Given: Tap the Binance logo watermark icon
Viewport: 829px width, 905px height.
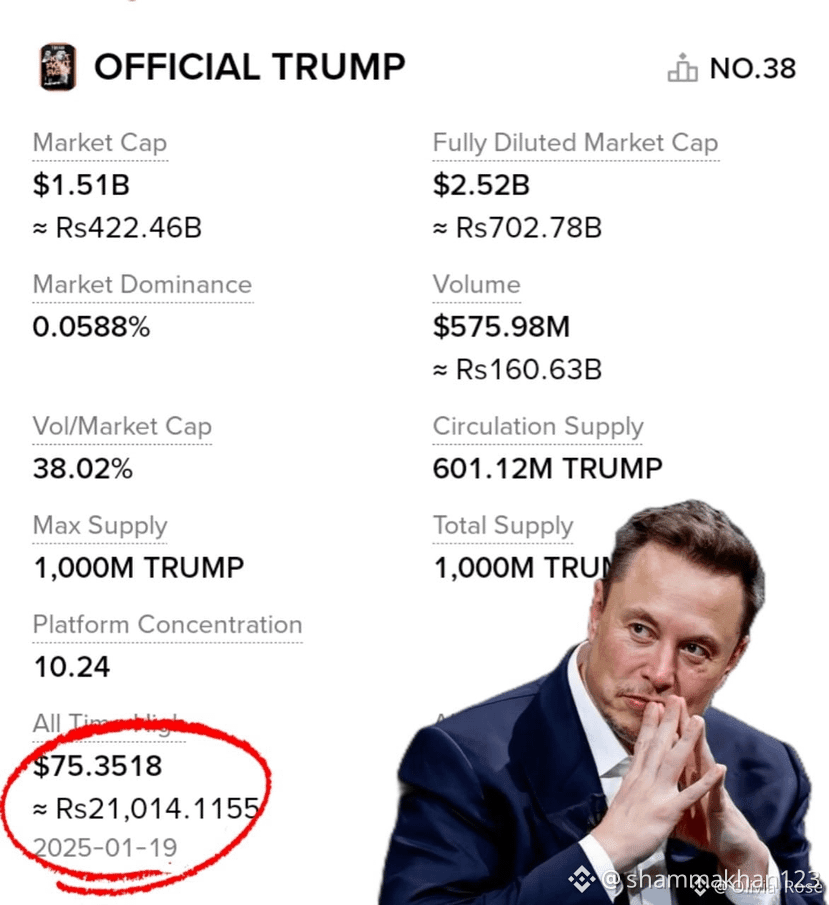Looking at the screenshot, I should coord(582,879).
